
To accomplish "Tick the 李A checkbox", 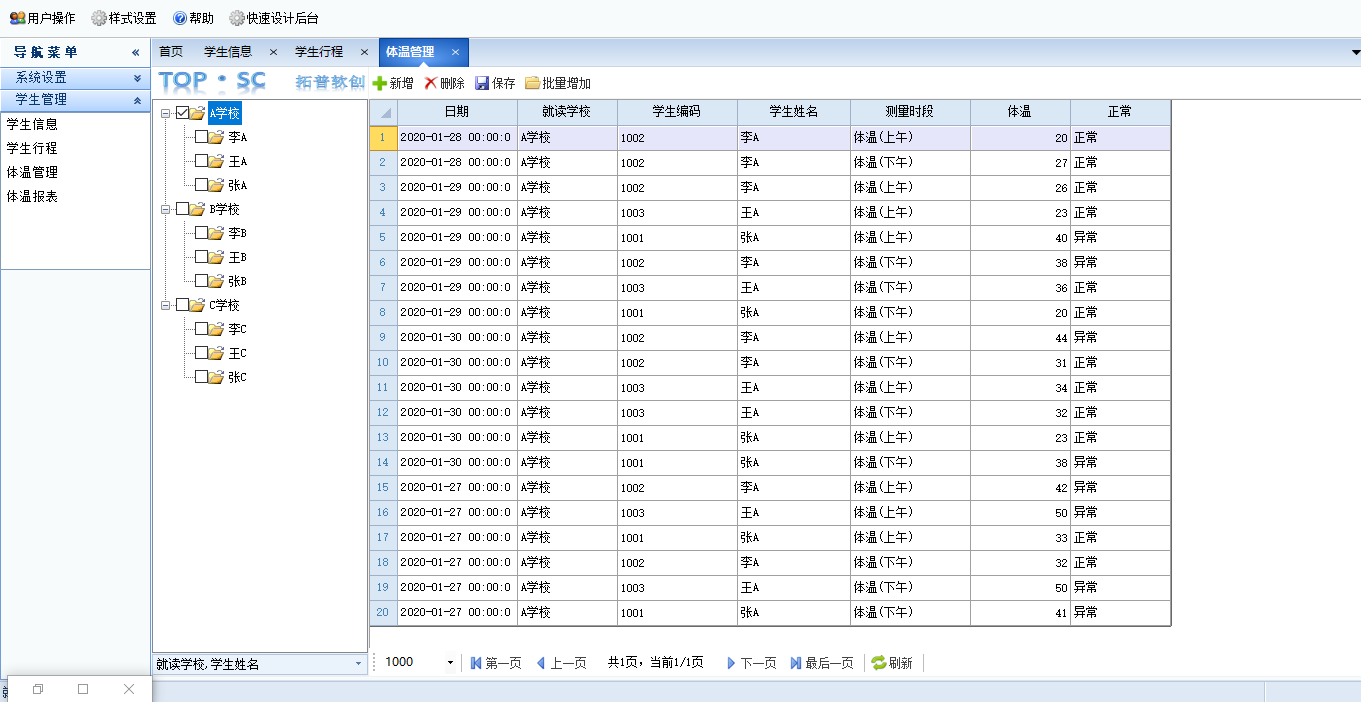I will point(201,137).
